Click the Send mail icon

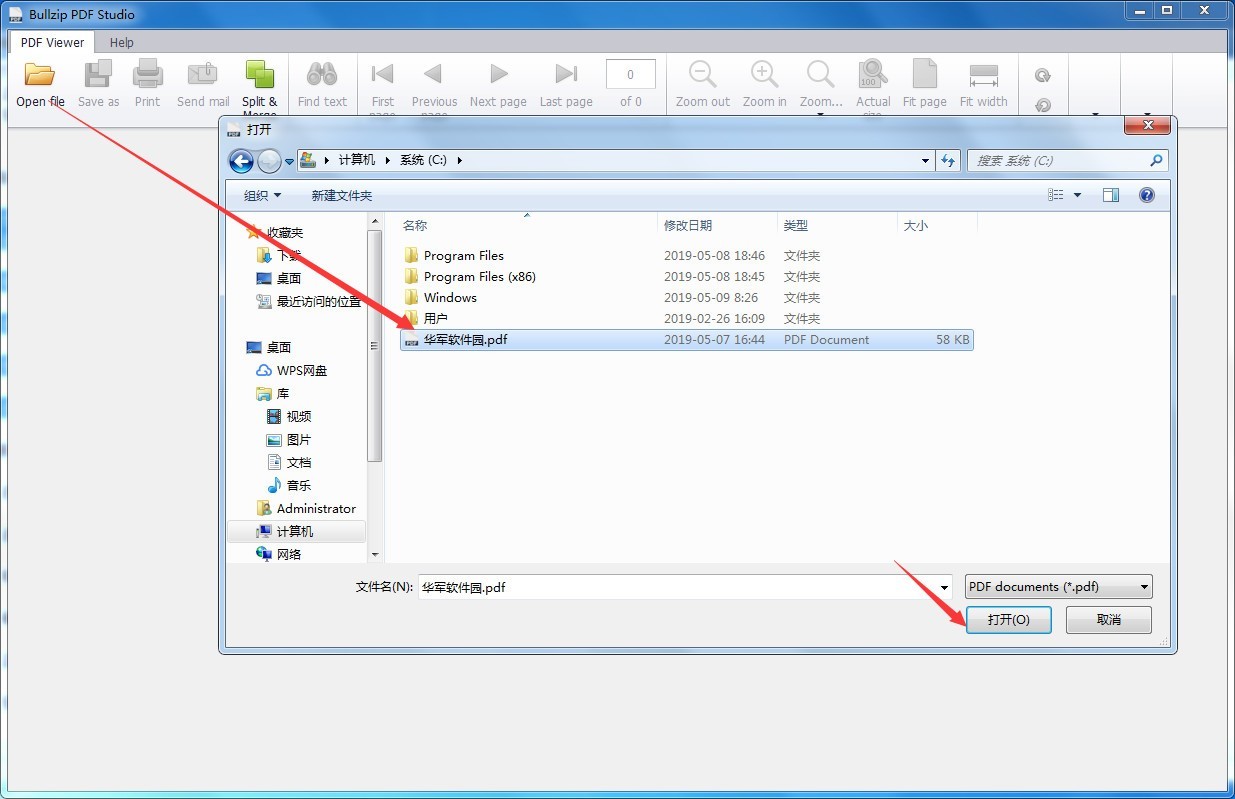(203, 74)
